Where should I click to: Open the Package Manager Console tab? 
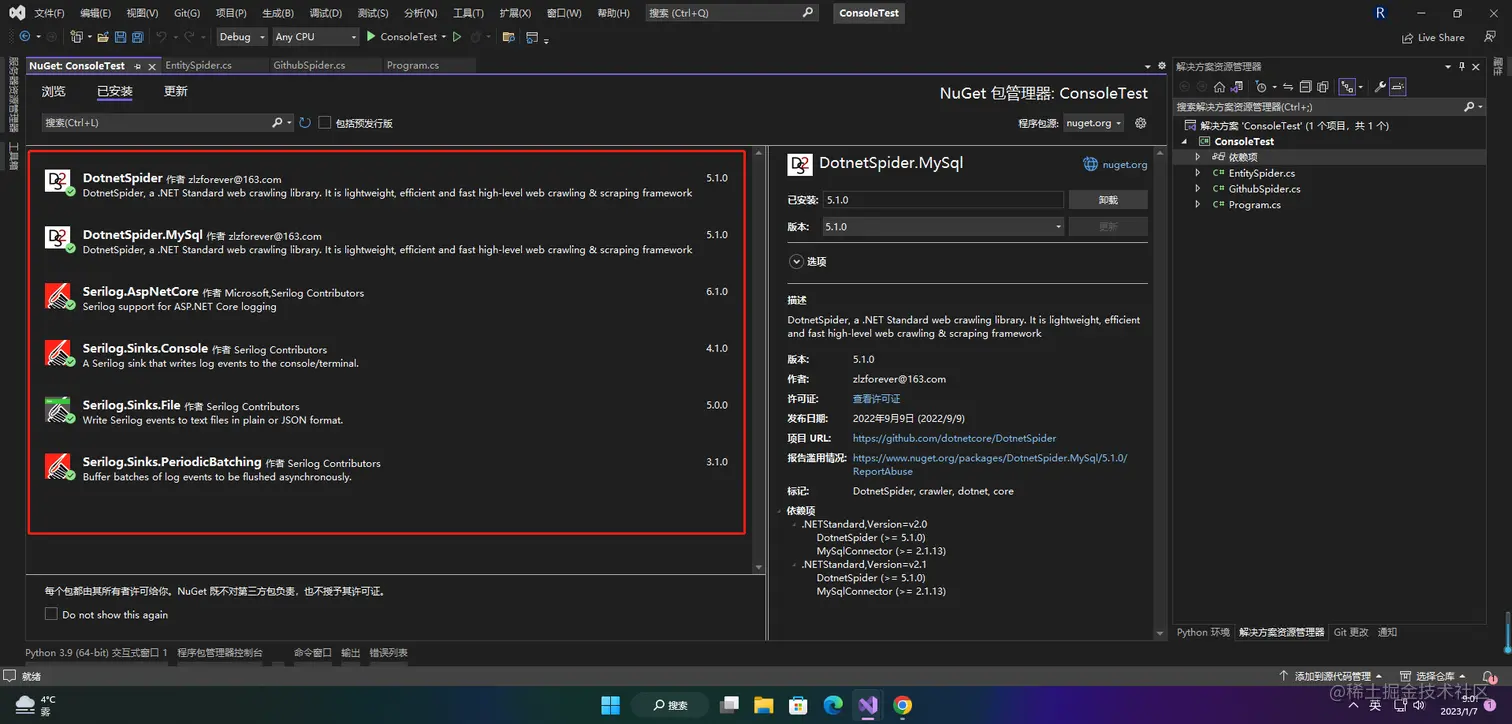[220, 652]
